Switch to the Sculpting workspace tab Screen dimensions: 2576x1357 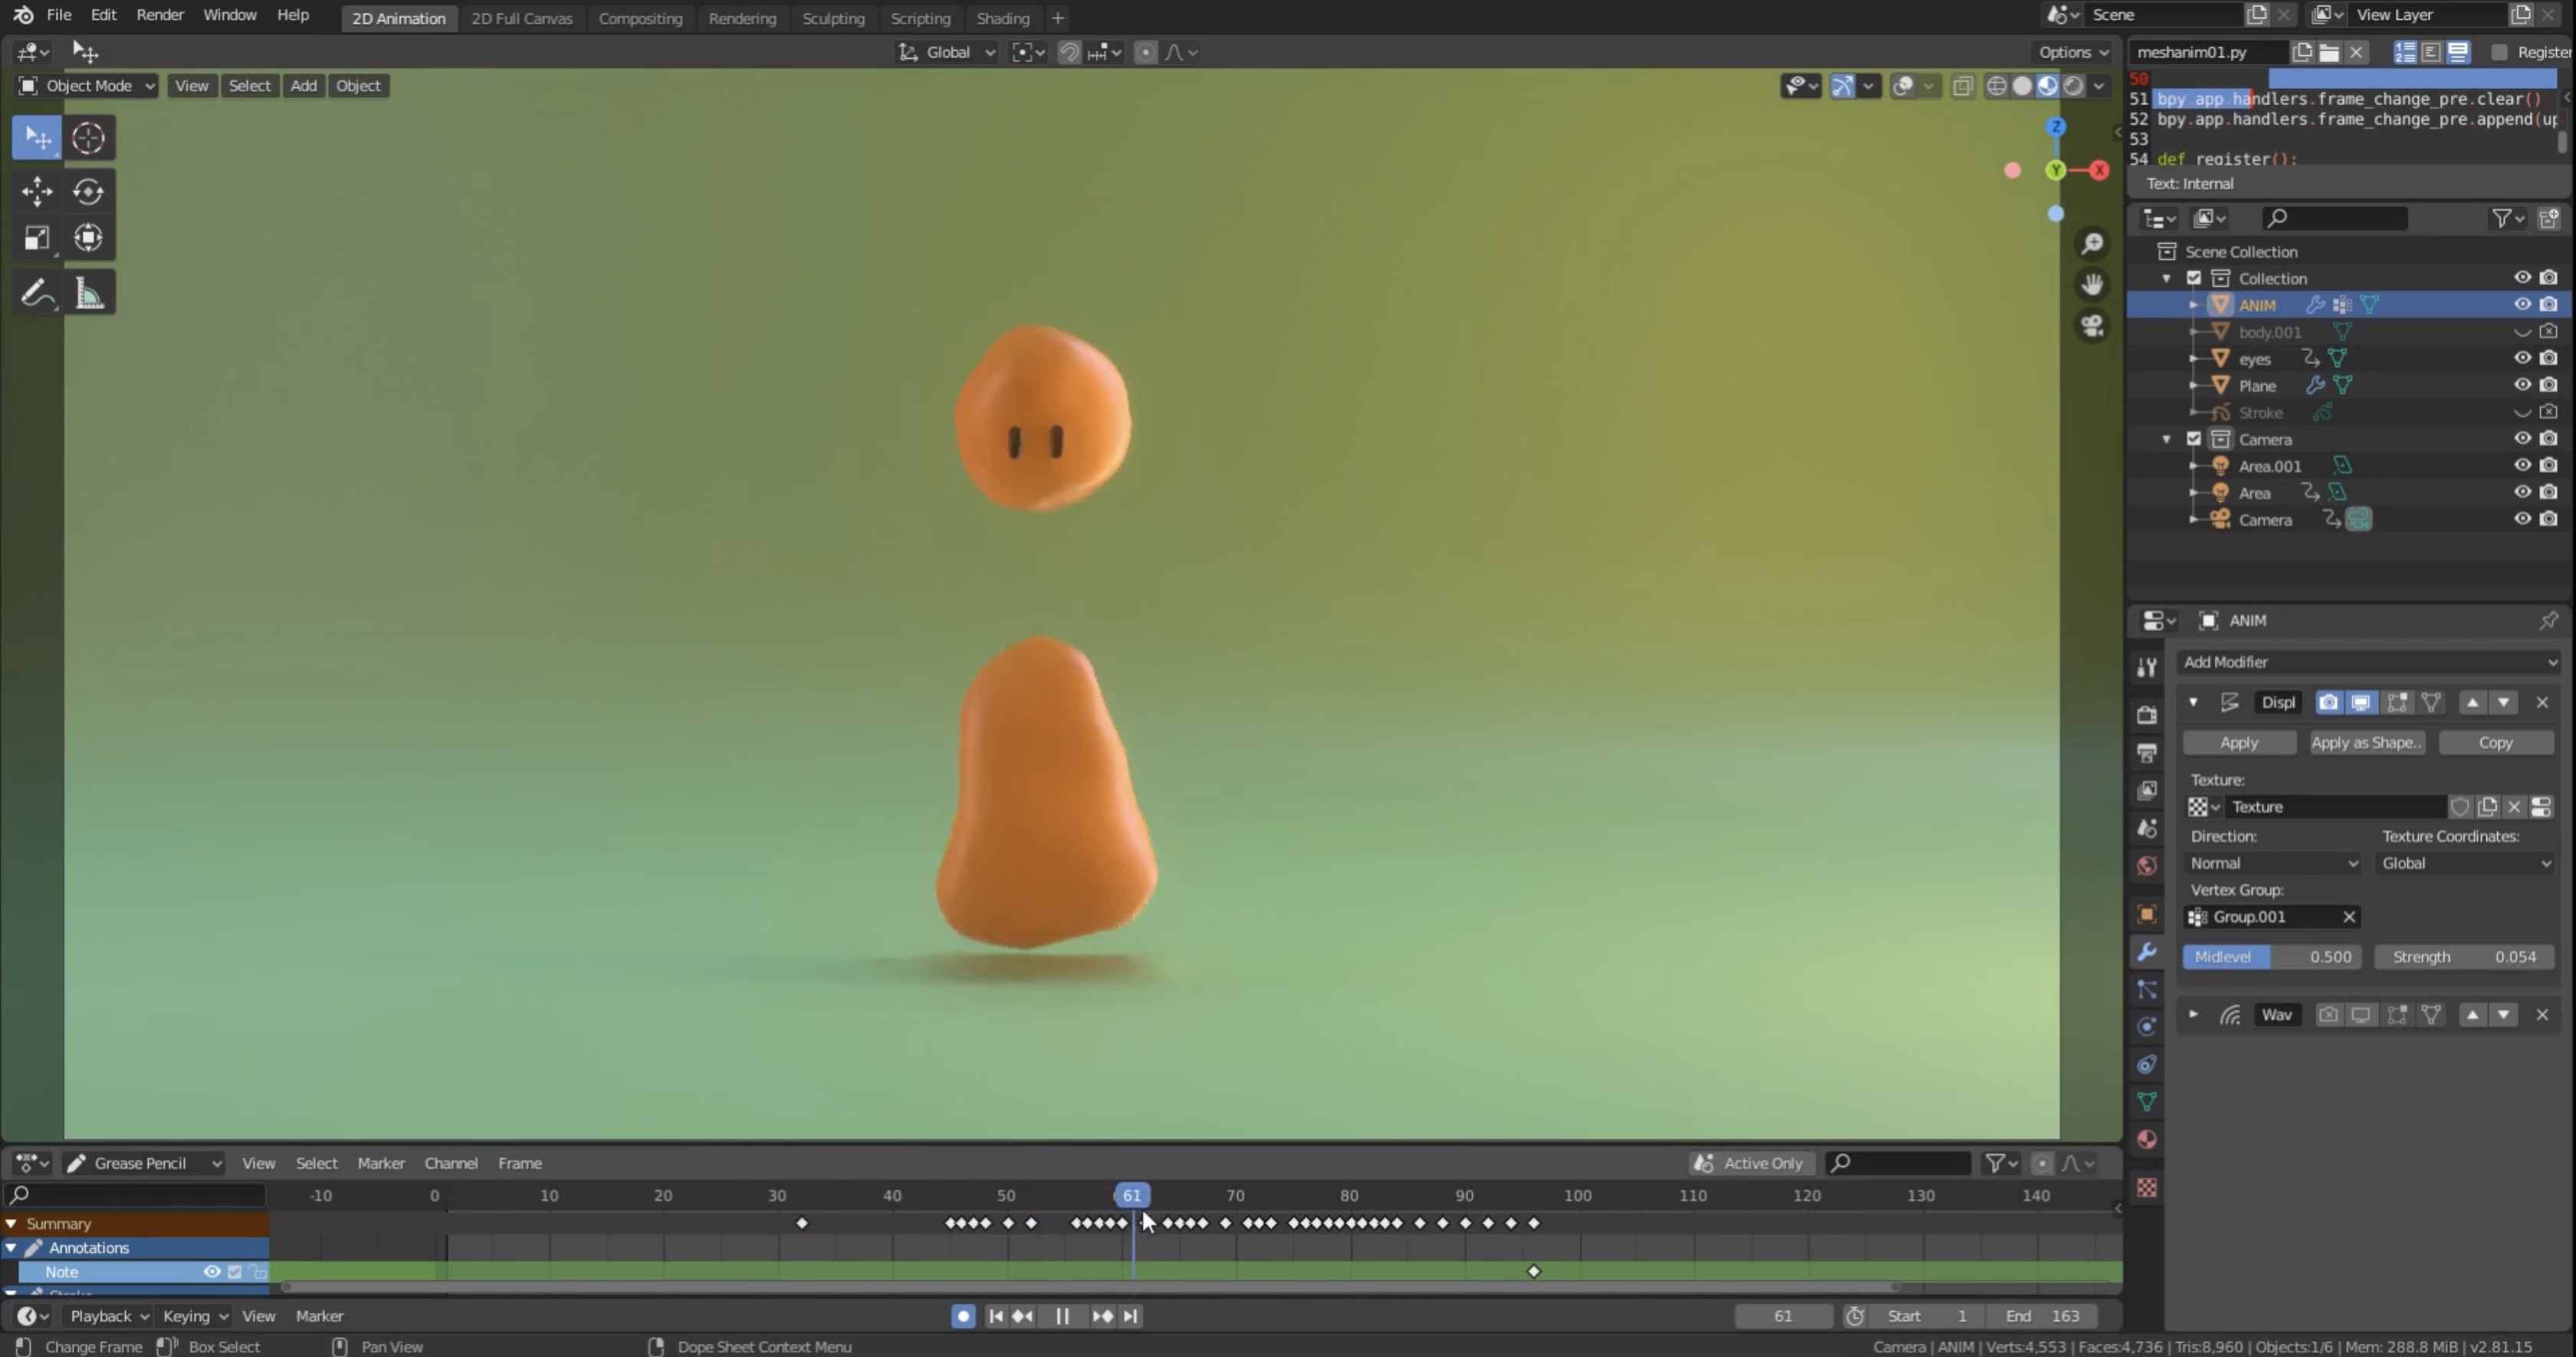[833, 18]
